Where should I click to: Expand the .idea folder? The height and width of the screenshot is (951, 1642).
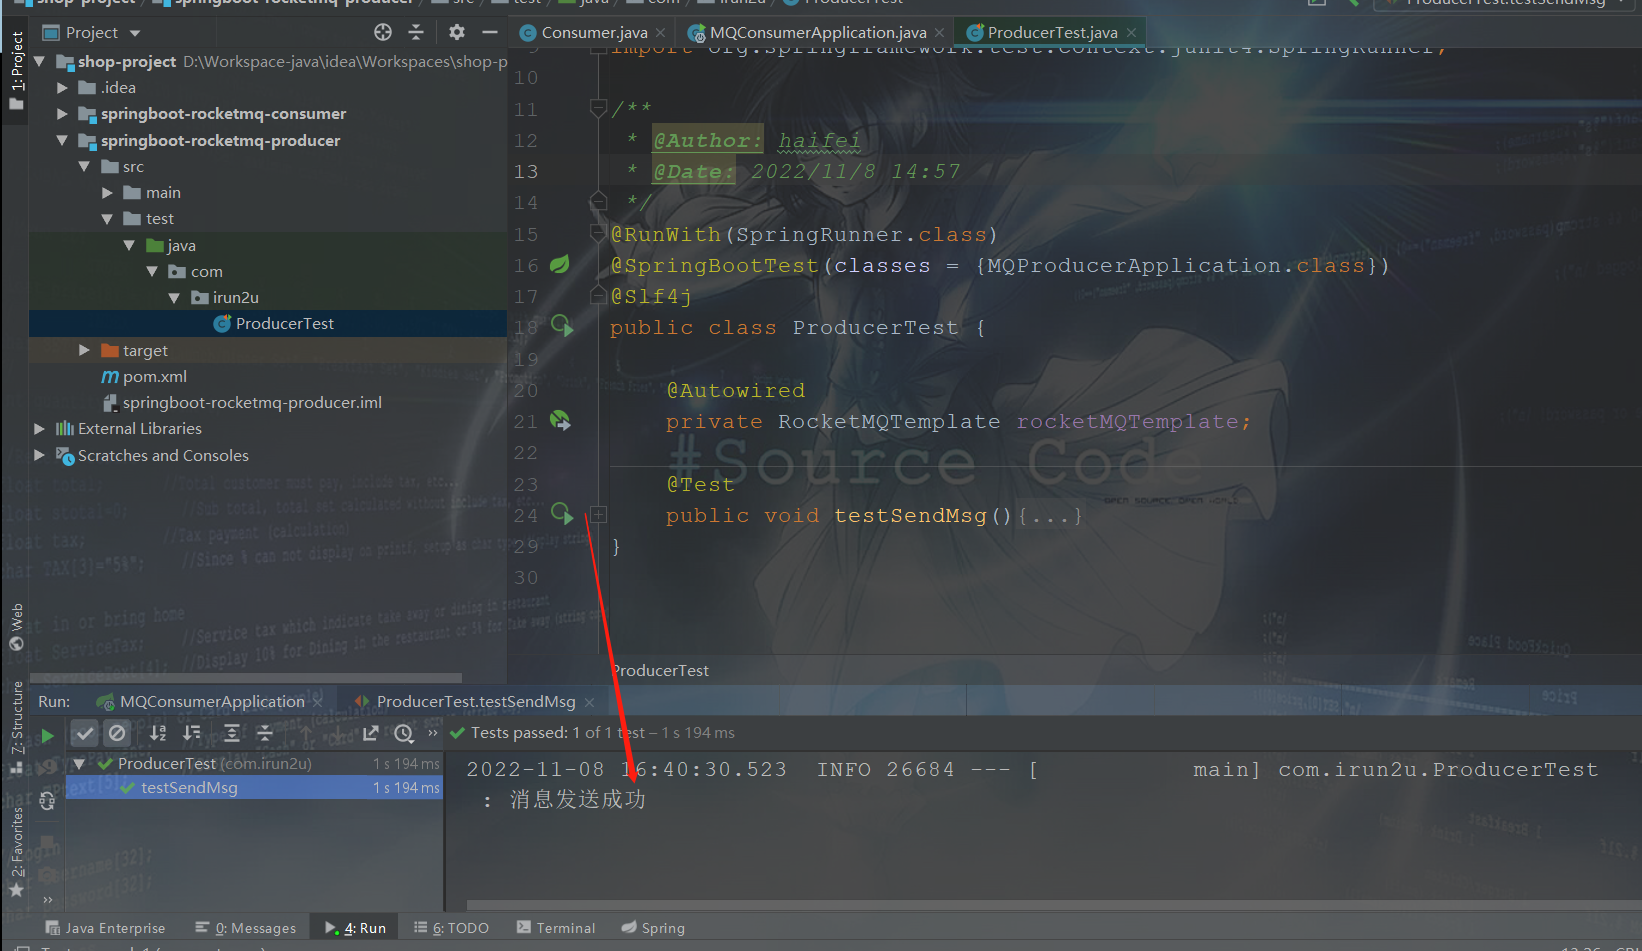pyautogui.click(x=62, y=88)
